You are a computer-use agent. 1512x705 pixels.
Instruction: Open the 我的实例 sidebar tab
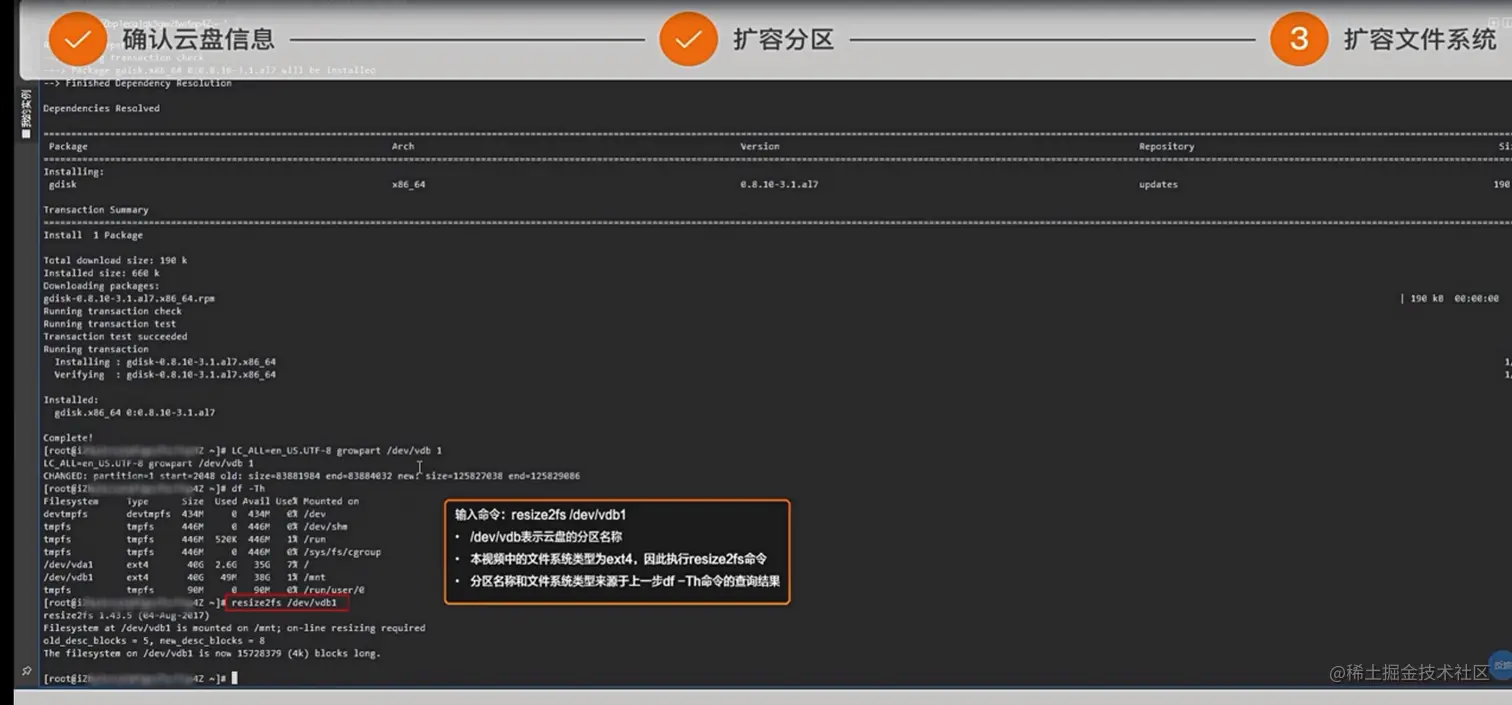tap(26, 112)
